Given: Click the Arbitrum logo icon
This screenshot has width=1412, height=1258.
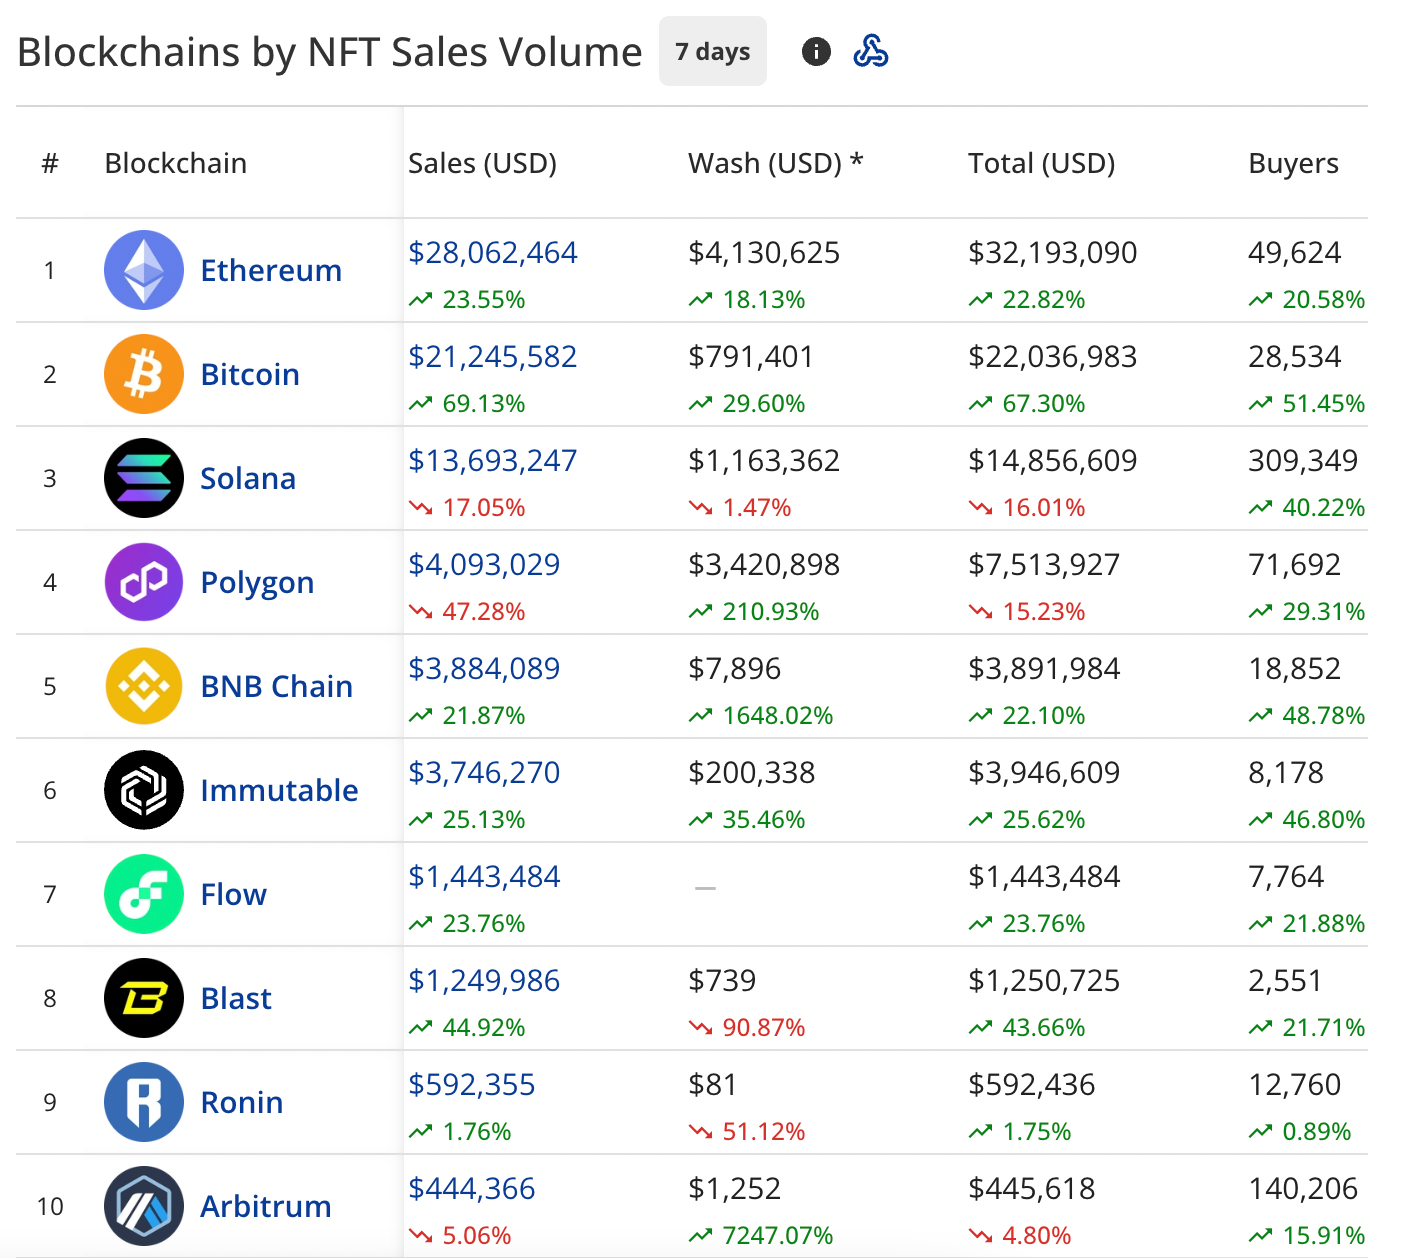Looking at the screenshot, I should pyautogui.click(x=144, y=1206).
